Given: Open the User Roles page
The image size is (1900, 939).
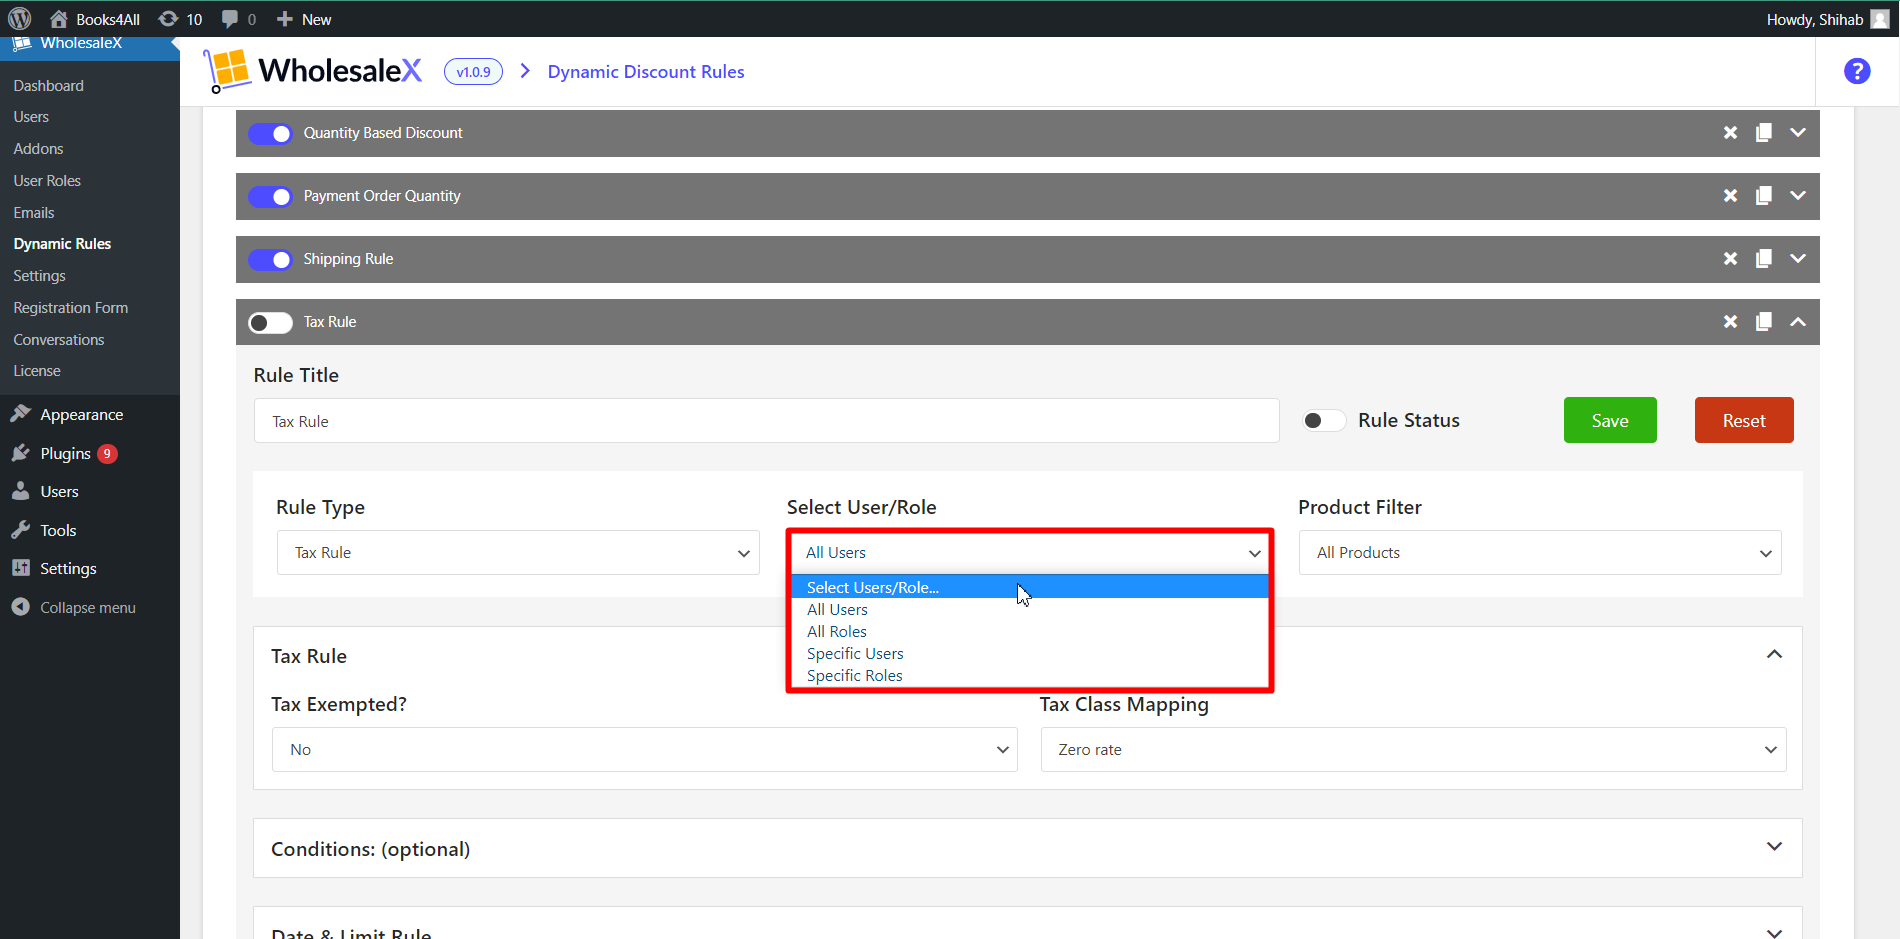Looking at the screenshot, I should (47, 181).
